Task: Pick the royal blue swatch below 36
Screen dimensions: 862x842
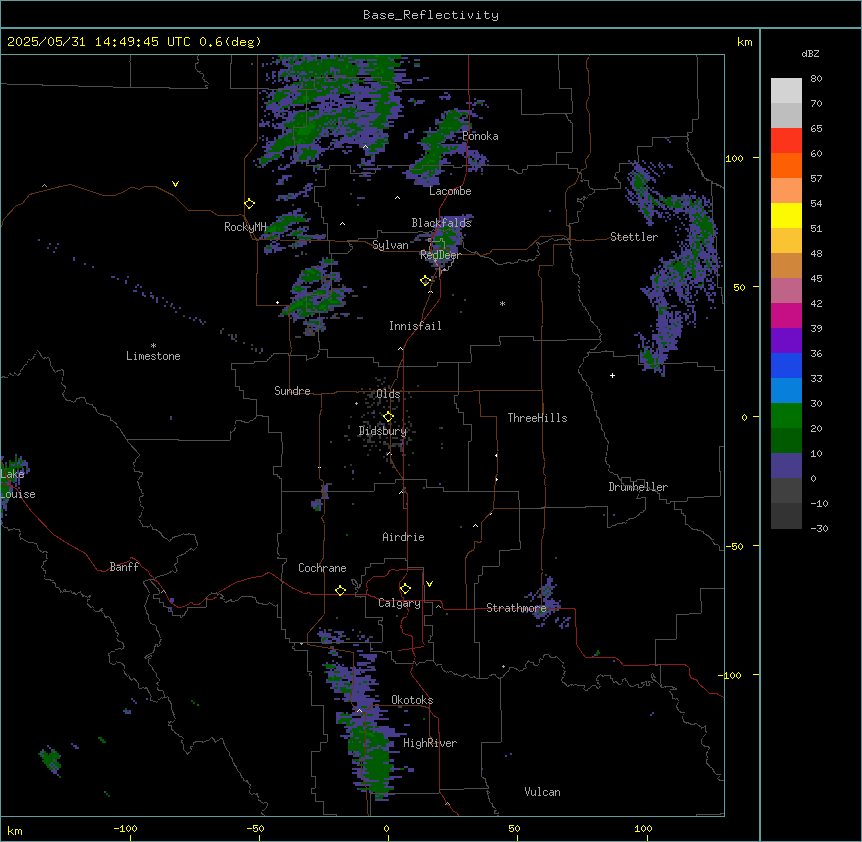Action: point(786,365)
